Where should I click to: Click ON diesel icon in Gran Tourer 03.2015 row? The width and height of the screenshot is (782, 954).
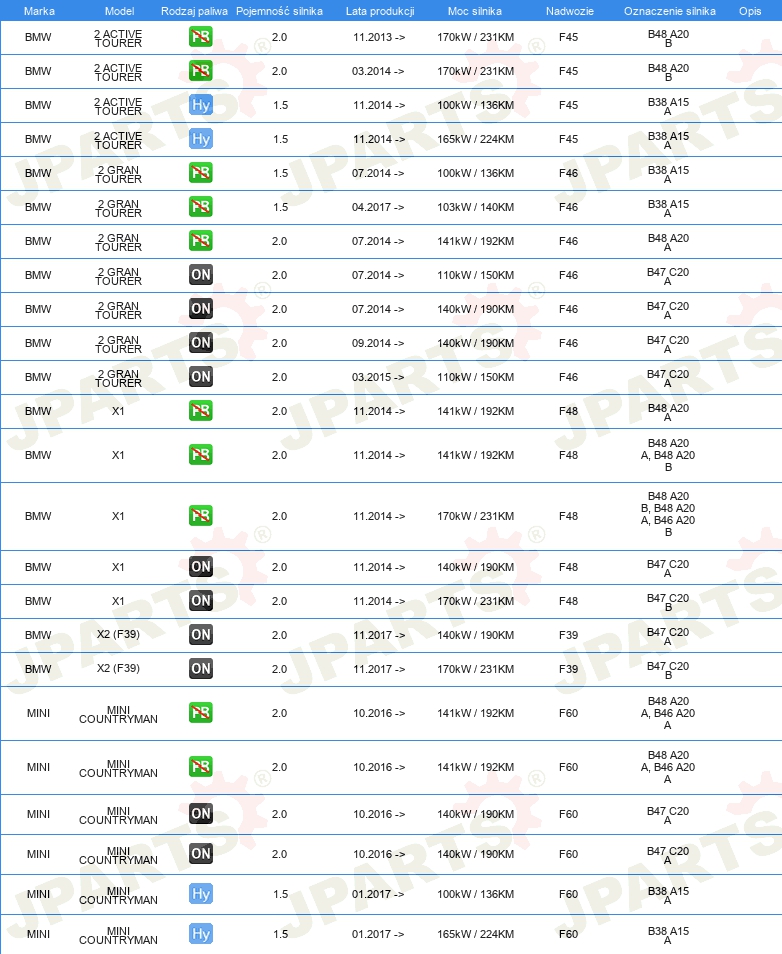(201, 377)
